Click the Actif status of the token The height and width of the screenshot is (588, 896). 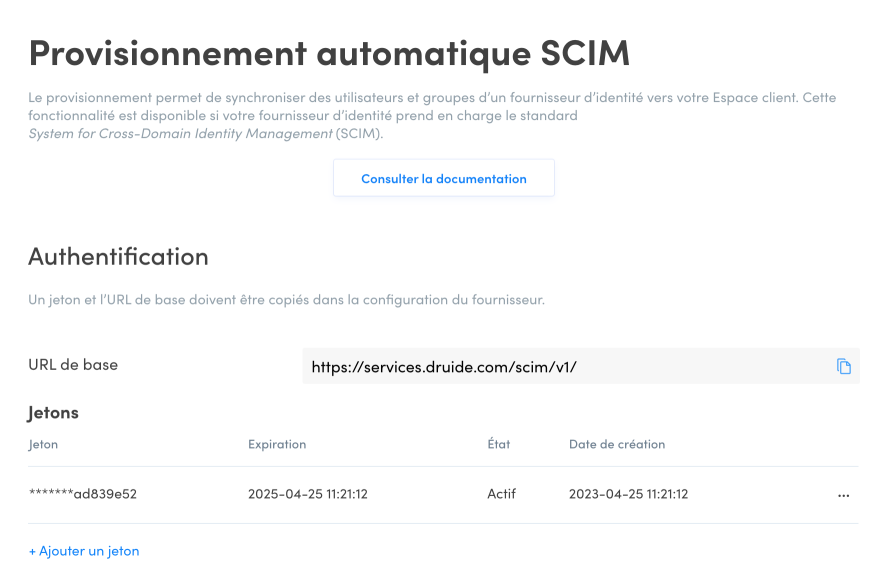pos(503,494)
